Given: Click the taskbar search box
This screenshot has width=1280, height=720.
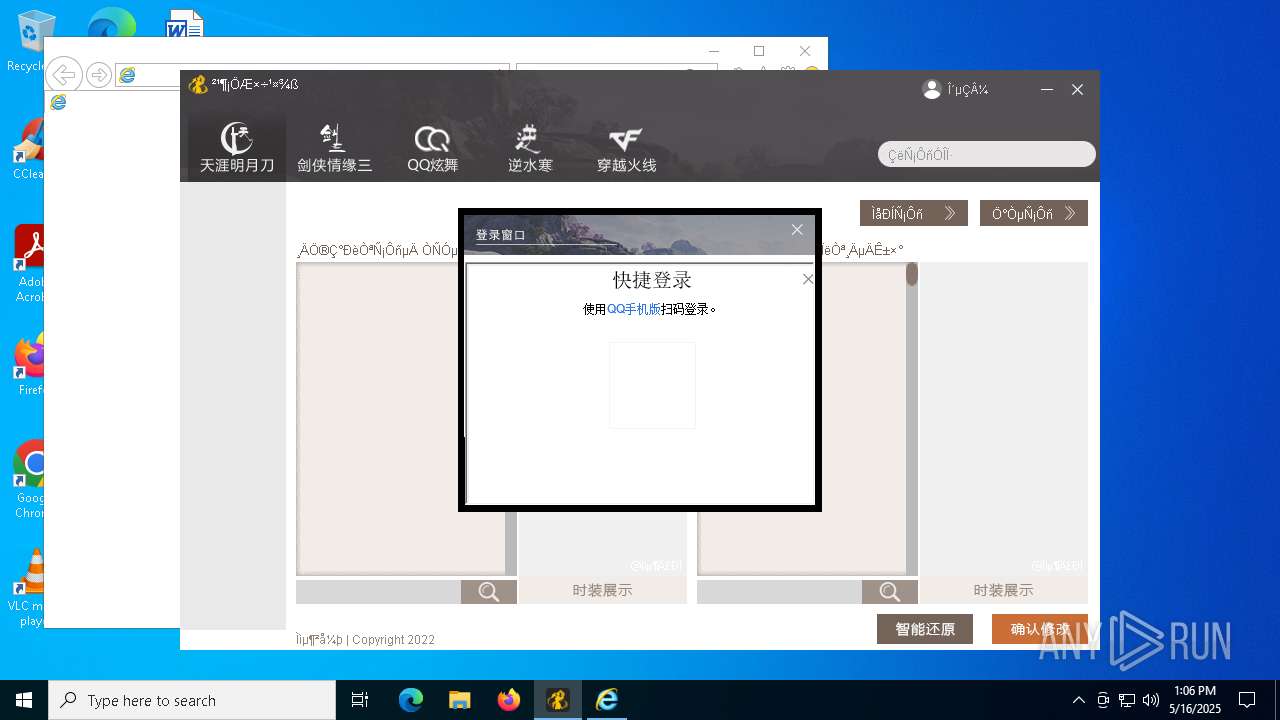Looking at the screenshot, I should pos(192,700).
